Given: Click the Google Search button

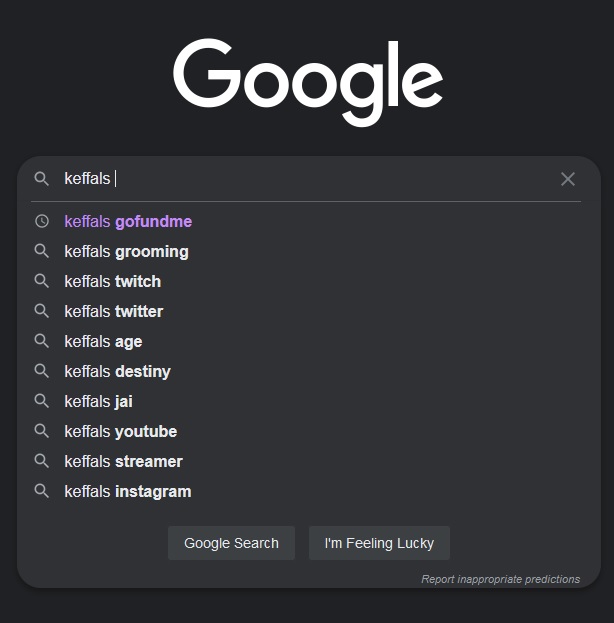Looking at the screenshot, I should (x=231, y=543).
